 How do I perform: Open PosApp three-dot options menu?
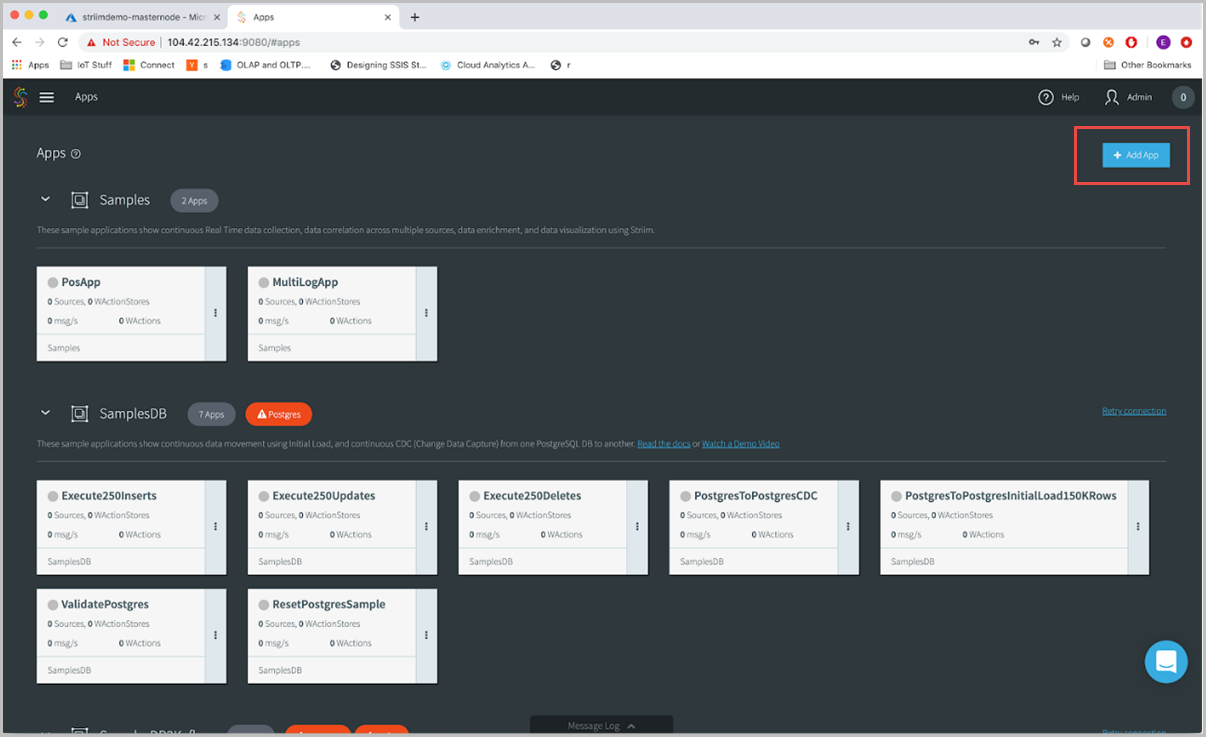tap(215, 313)
